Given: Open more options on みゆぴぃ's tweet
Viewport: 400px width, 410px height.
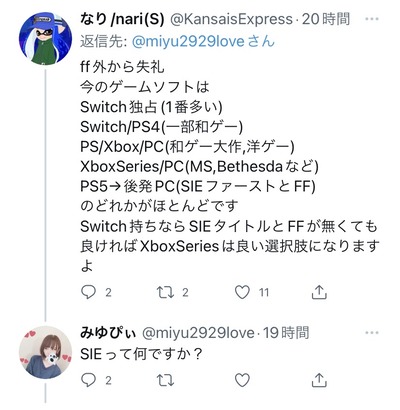Looking at the screenshot, I should click(x=372, y=333).
